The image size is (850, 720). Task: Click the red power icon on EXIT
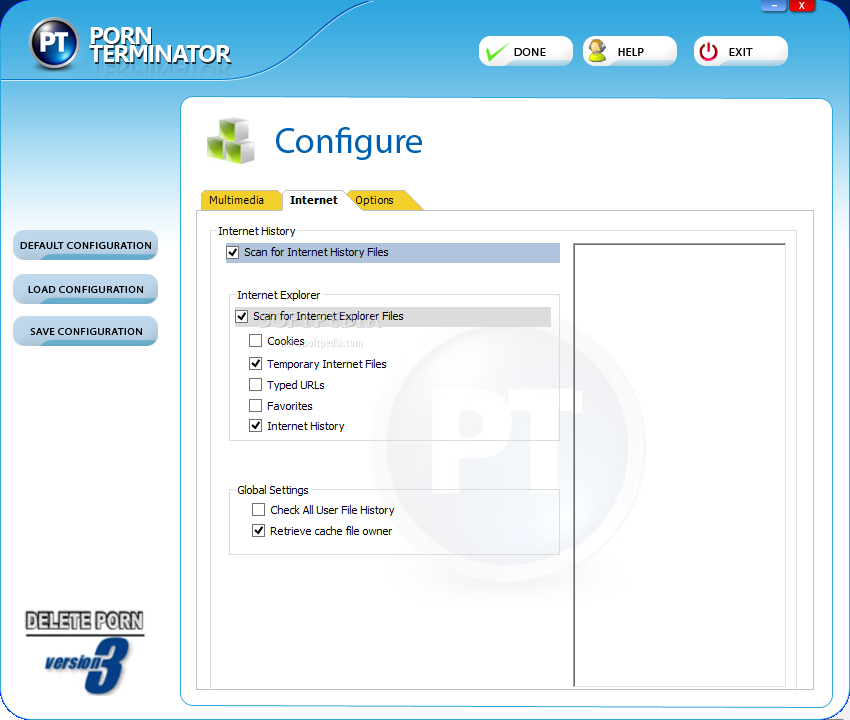point(709,52)
